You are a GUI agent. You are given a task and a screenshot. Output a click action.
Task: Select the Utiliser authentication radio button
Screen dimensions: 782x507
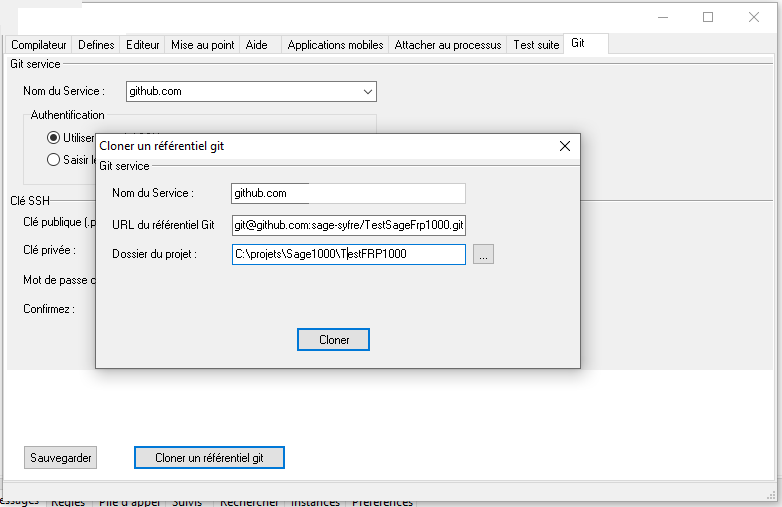click(53, 138)
